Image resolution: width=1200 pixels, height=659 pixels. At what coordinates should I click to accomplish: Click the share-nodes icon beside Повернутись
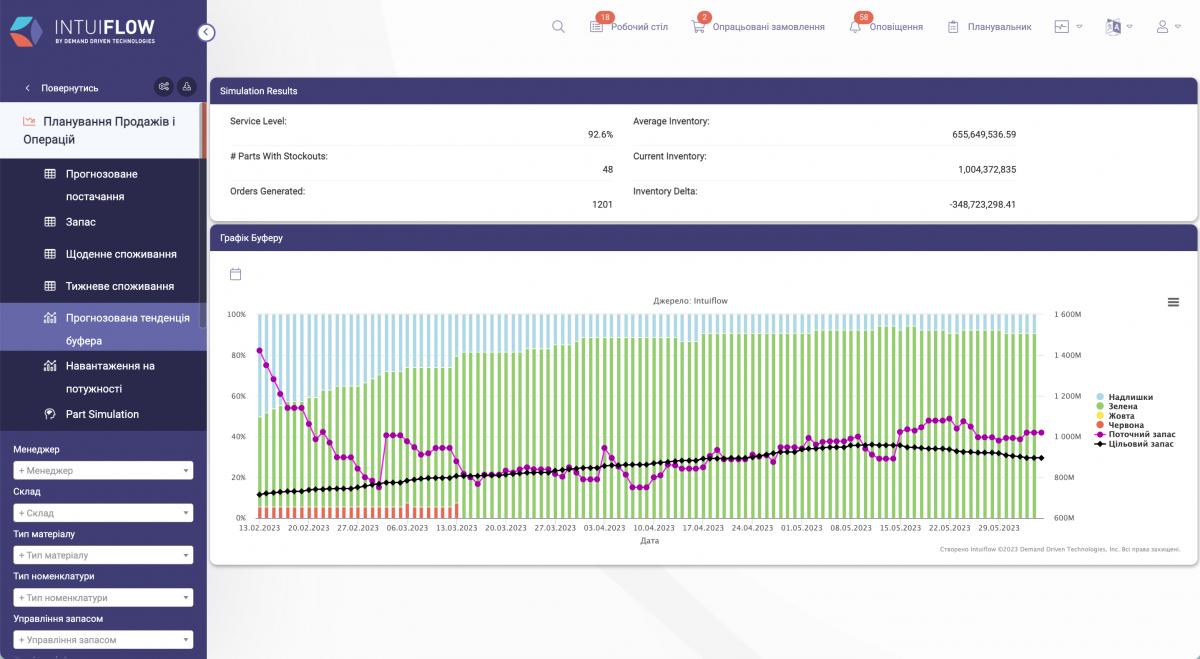[163, 87]
